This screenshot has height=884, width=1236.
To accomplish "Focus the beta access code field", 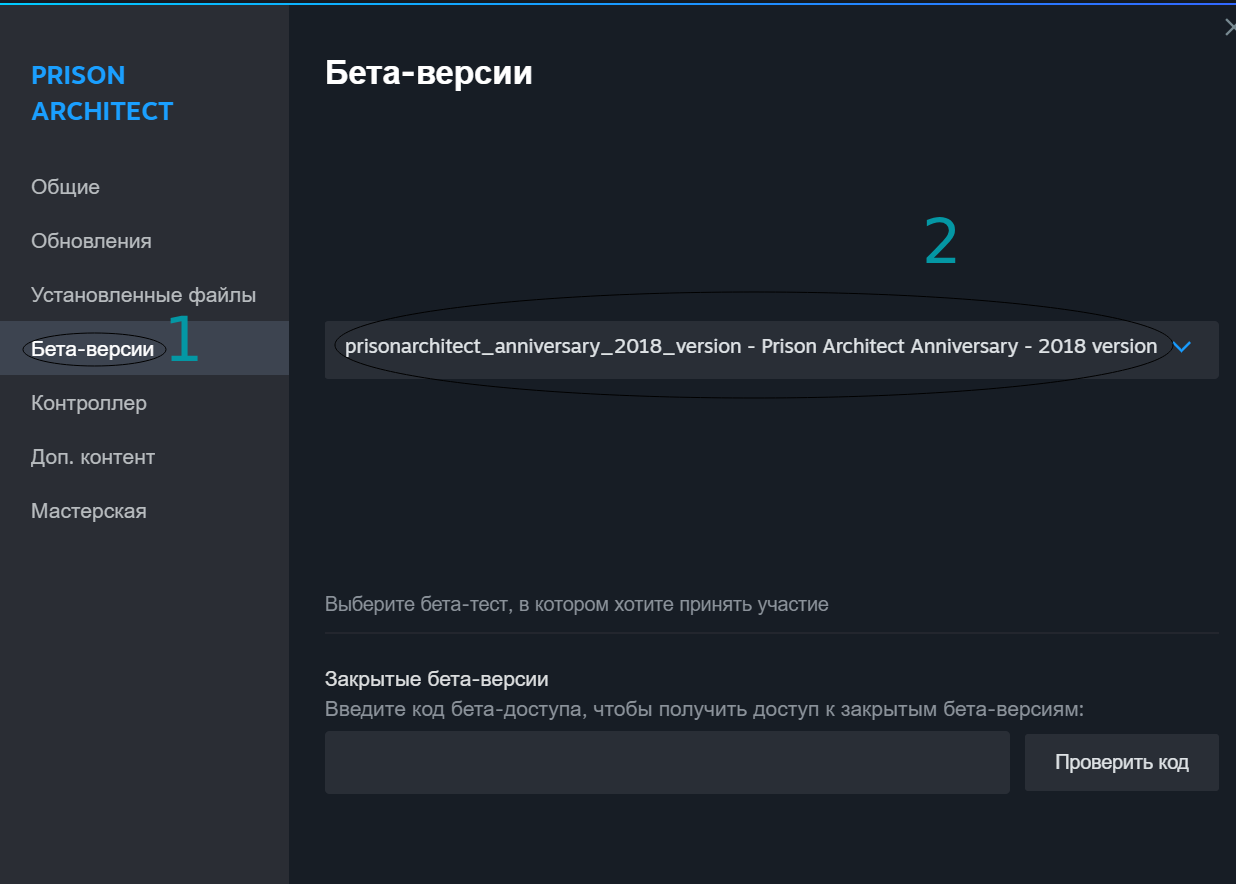I will 667,762.
